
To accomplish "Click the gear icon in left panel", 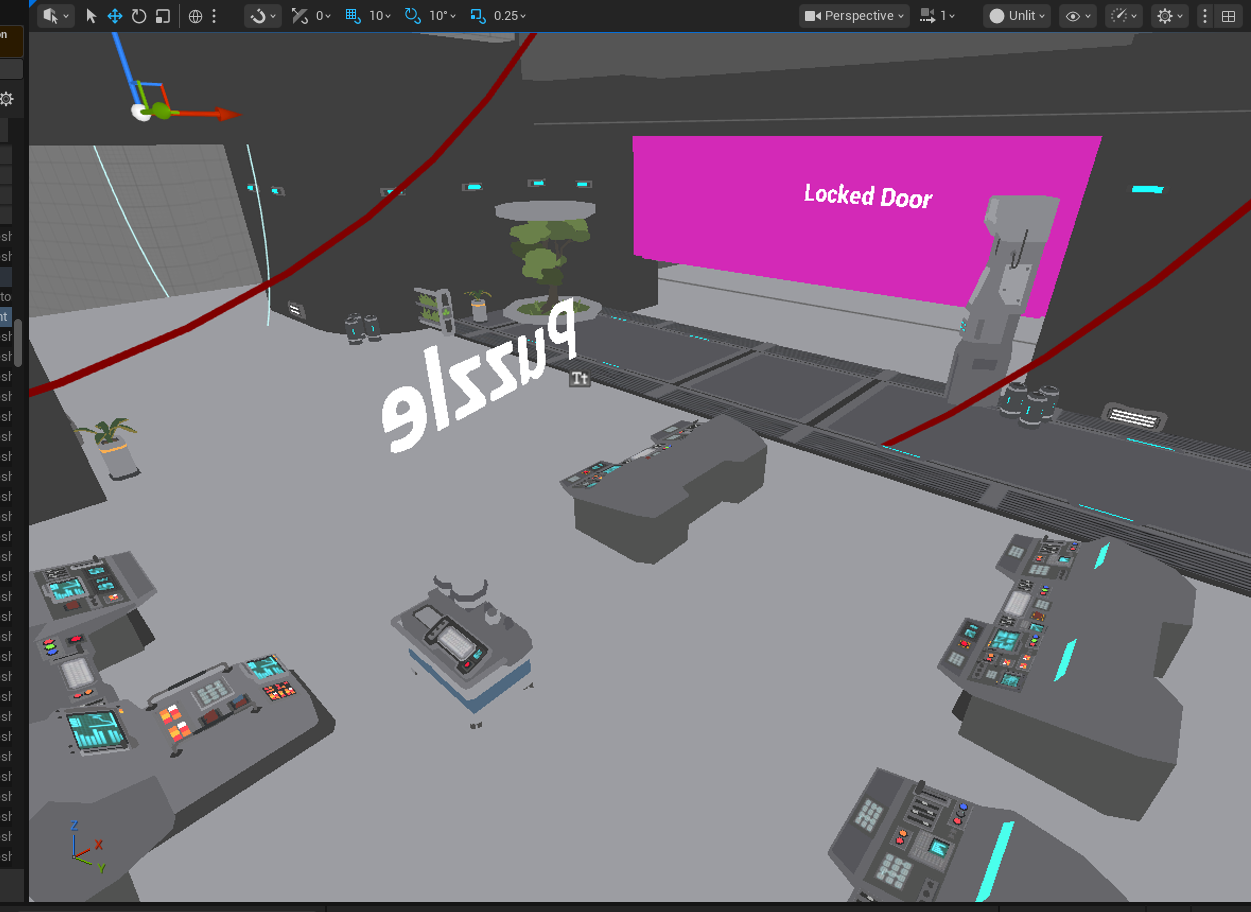I will [x=7, y=99].
